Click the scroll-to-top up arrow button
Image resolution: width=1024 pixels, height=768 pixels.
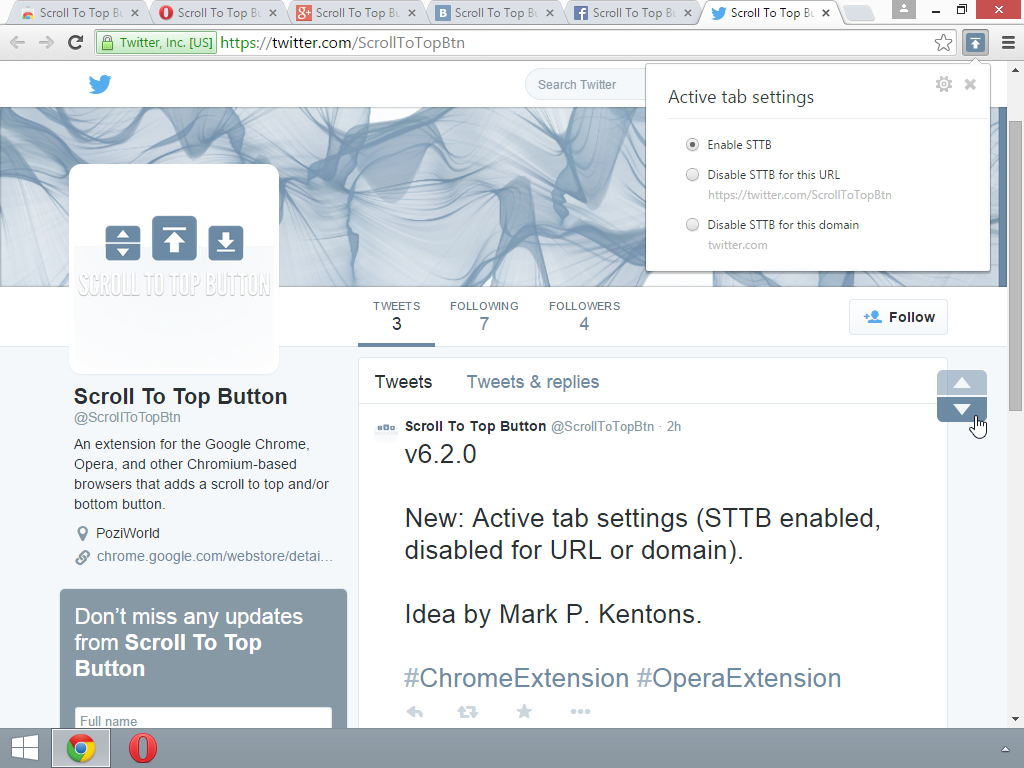coord(961,383)
